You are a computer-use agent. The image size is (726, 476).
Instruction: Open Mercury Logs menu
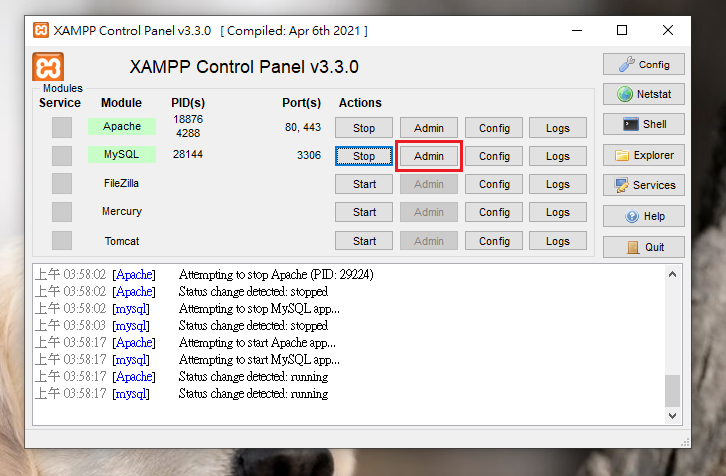click(x=558, y=212)
